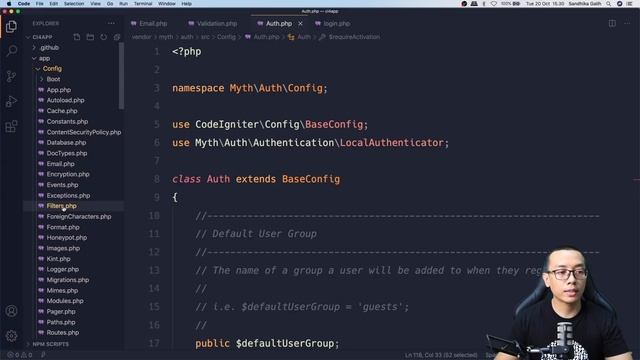
Task: Open Database.php in the Explorer
Action: click(66, 143)
